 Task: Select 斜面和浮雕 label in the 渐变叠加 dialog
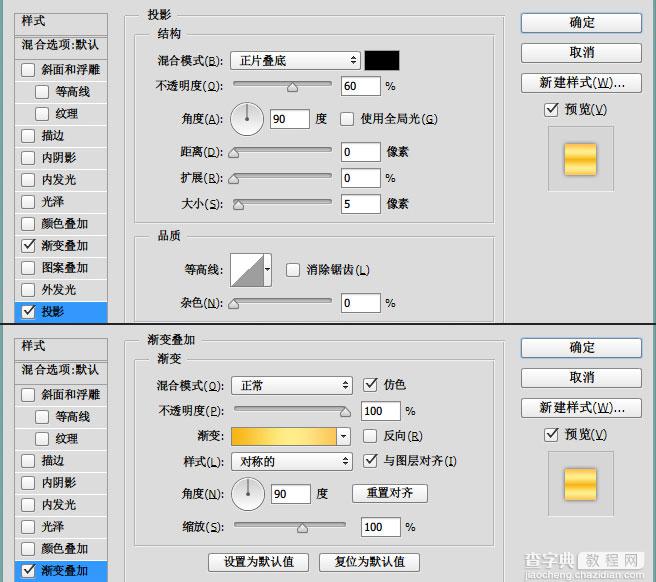tap(71, 395)
